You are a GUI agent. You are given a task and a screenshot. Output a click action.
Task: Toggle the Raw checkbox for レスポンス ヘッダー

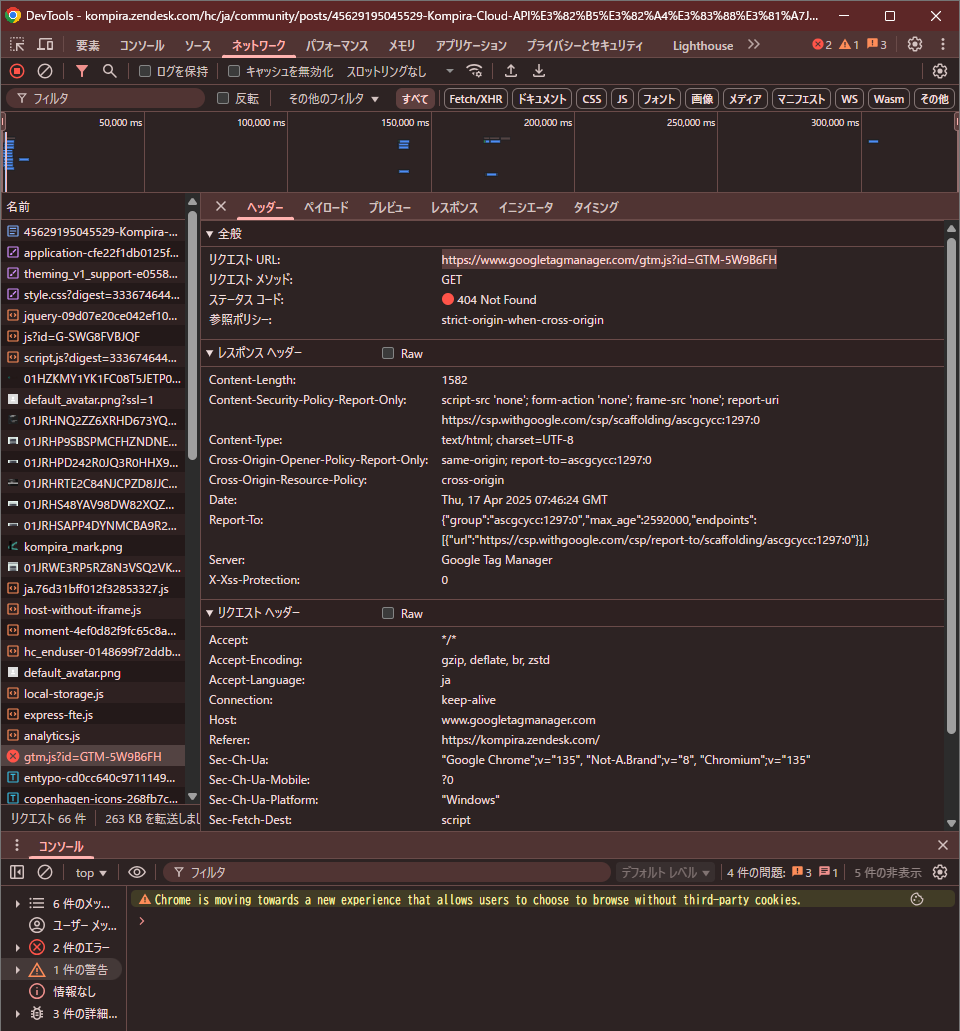[x=388, y=354]
